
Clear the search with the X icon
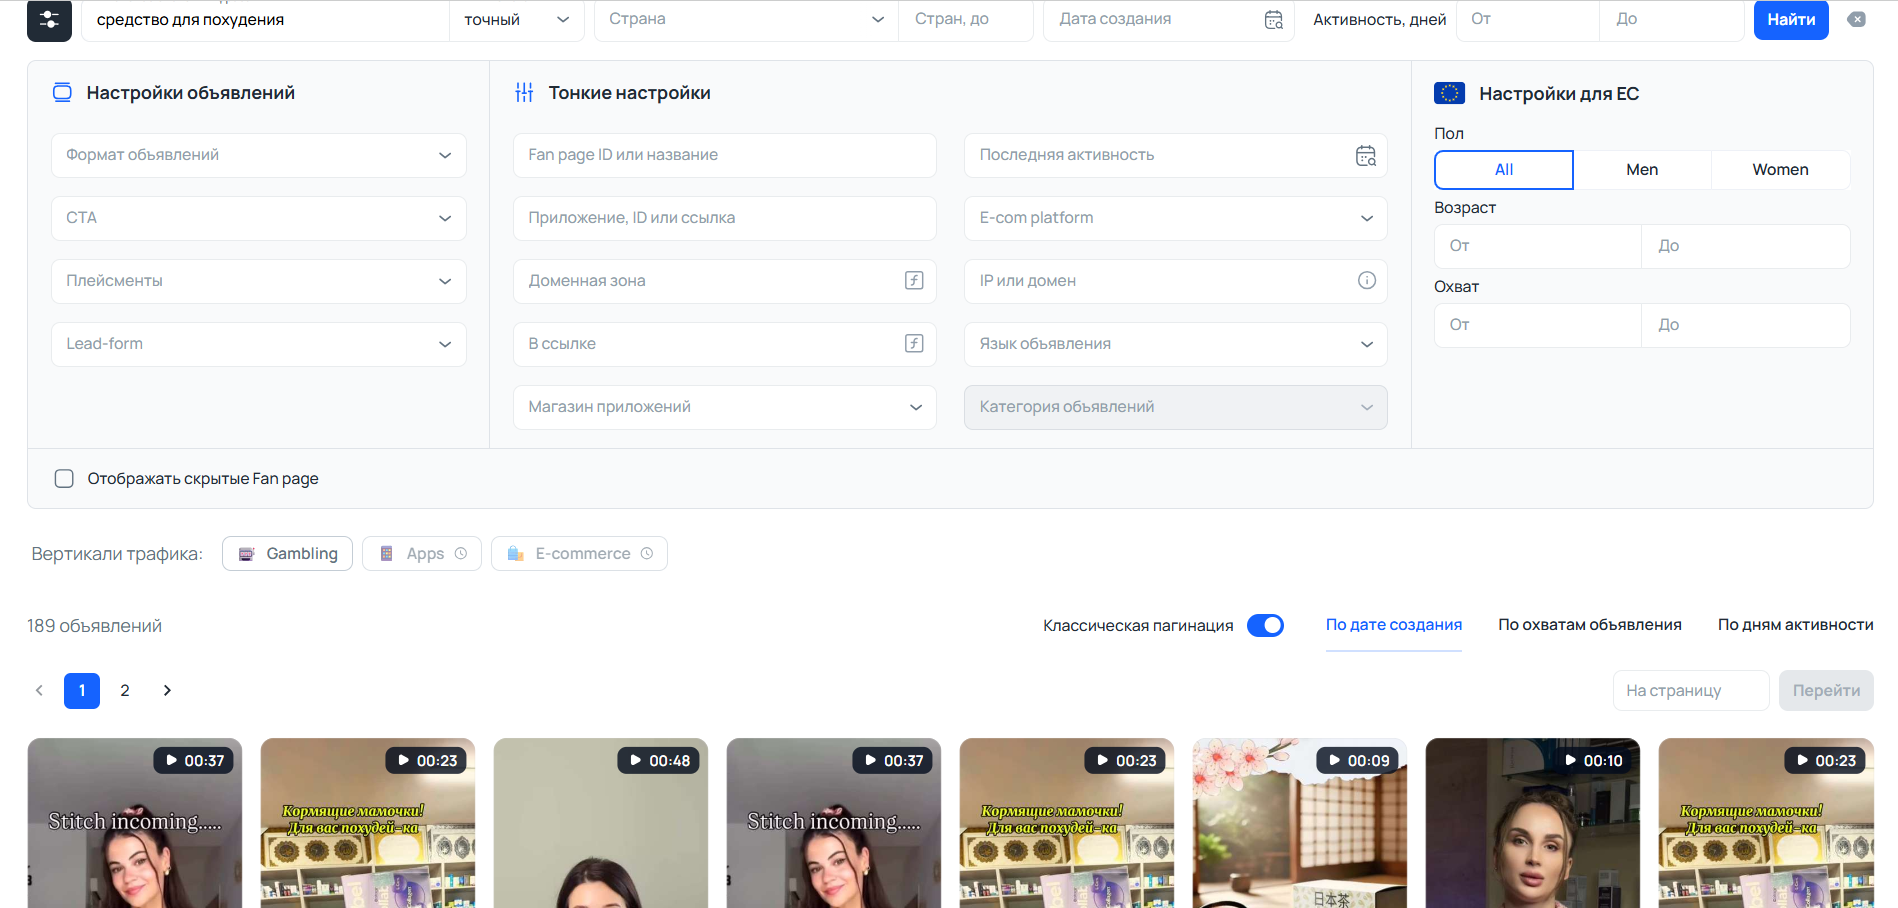1857,19
